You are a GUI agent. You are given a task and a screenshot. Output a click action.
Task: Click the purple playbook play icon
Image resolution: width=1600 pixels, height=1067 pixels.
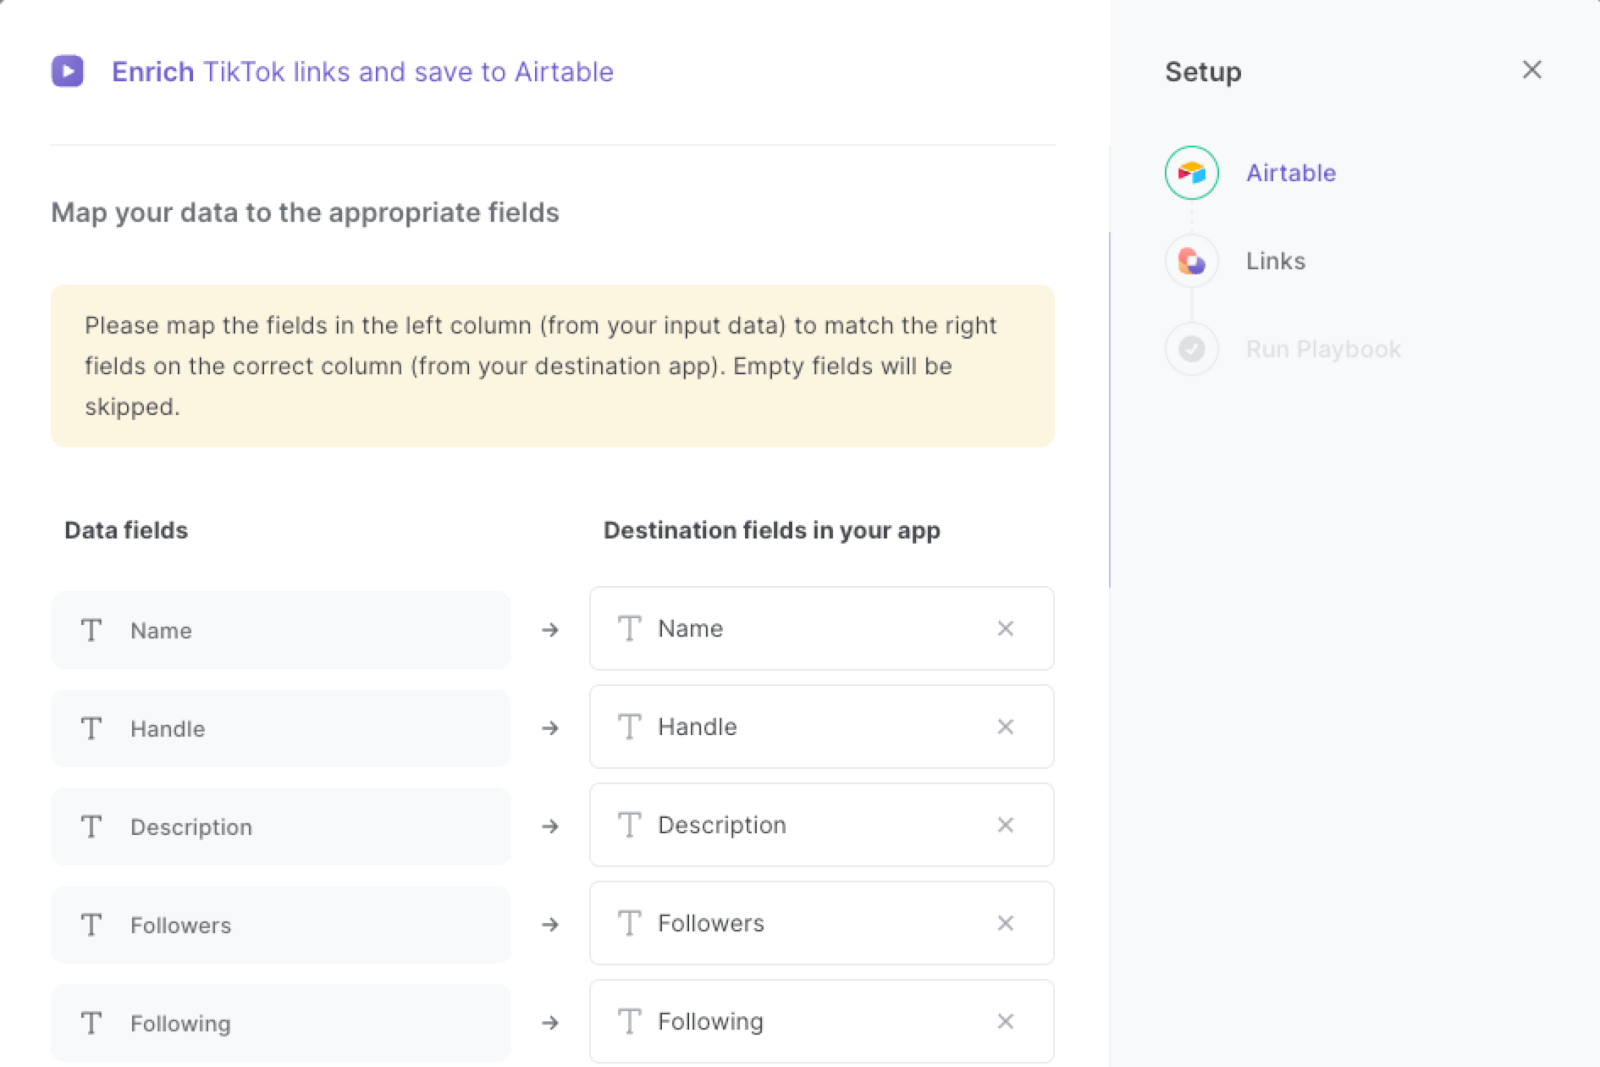click(67, 71)
